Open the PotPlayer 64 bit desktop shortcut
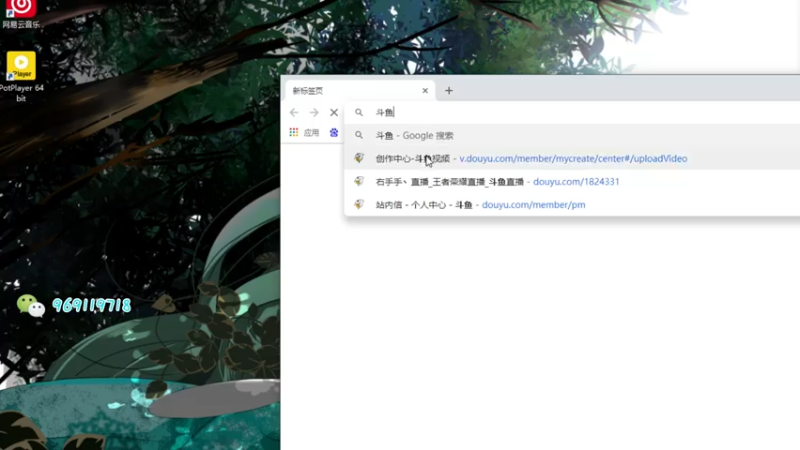The width and height of the screenshot is (800, 450). coord(21,76)
